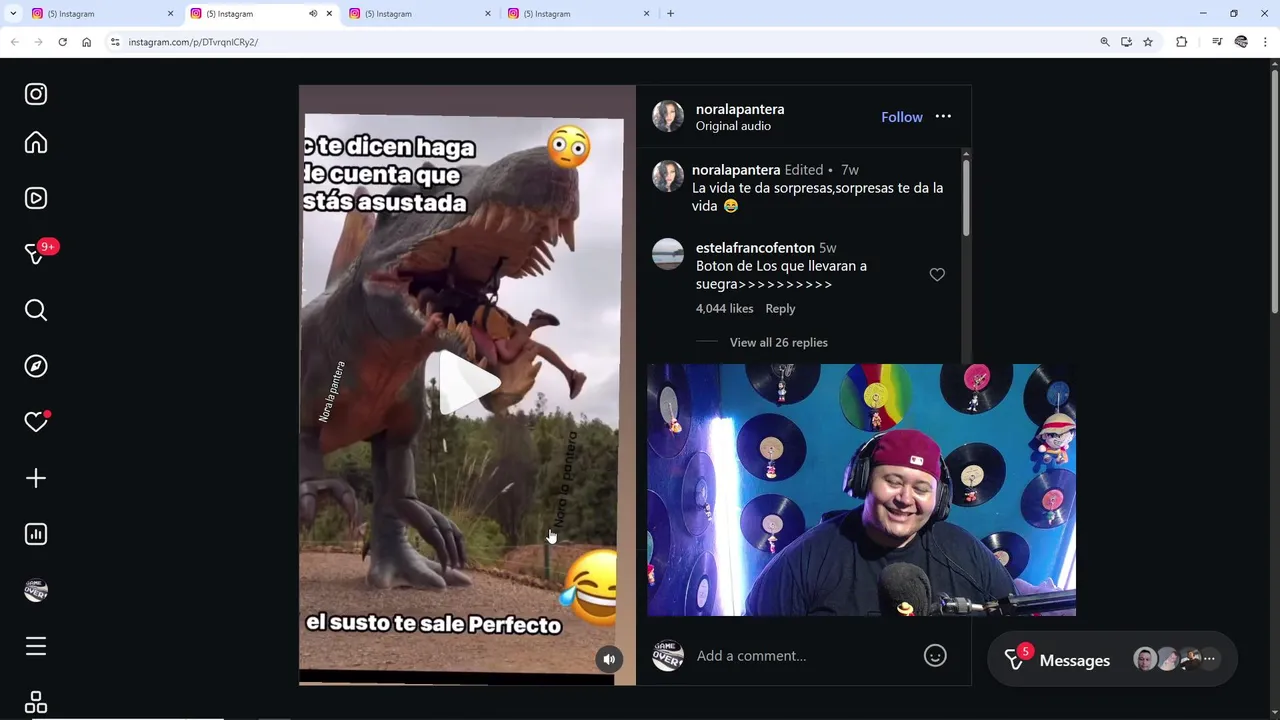This screenshot has width=1280, height=720.
Task: Open the Reels icon in sidebar
Action: click(36, 198)
